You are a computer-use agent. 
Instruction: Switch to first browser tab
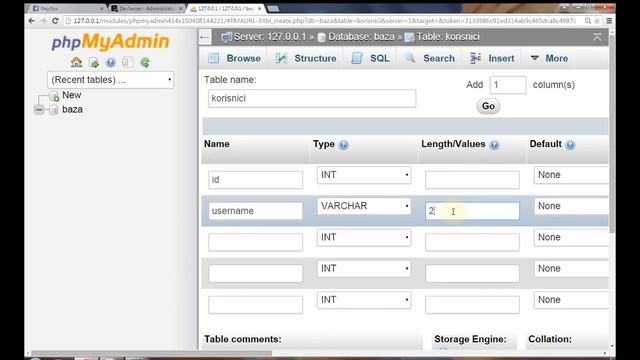pos(67,8)
